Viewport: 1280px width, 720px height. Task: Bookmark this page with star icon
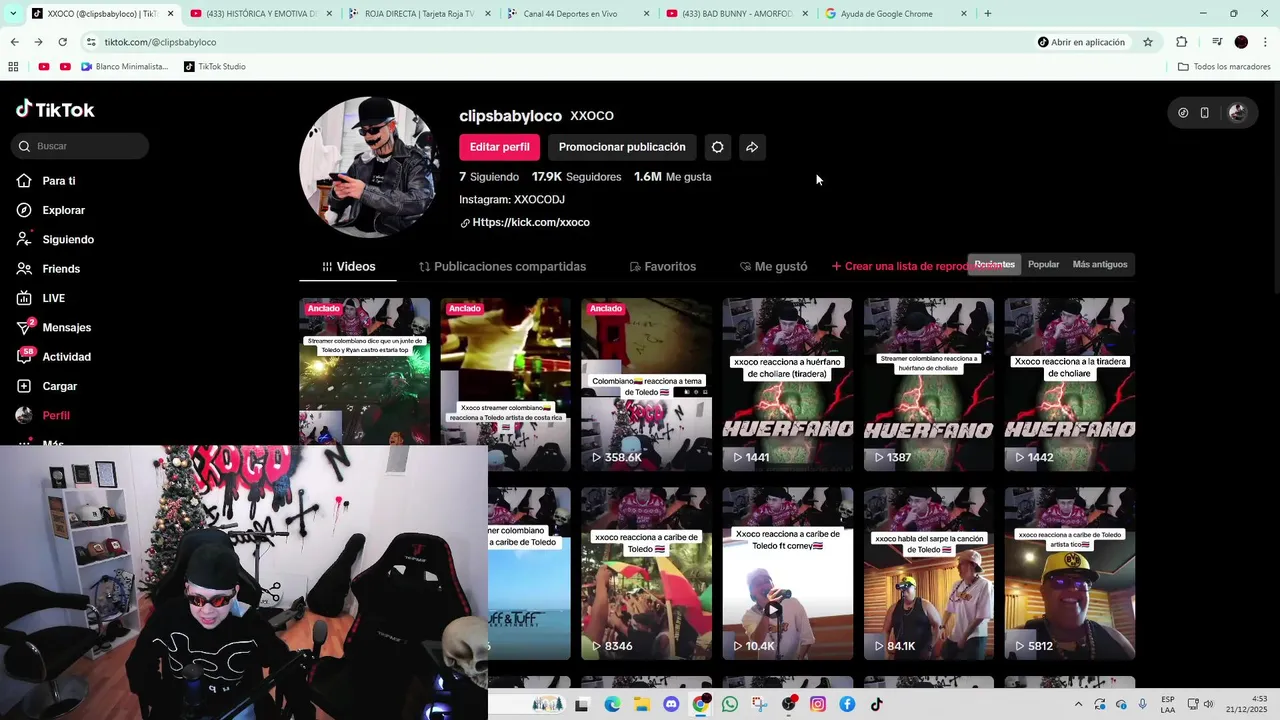point(1148,42)
